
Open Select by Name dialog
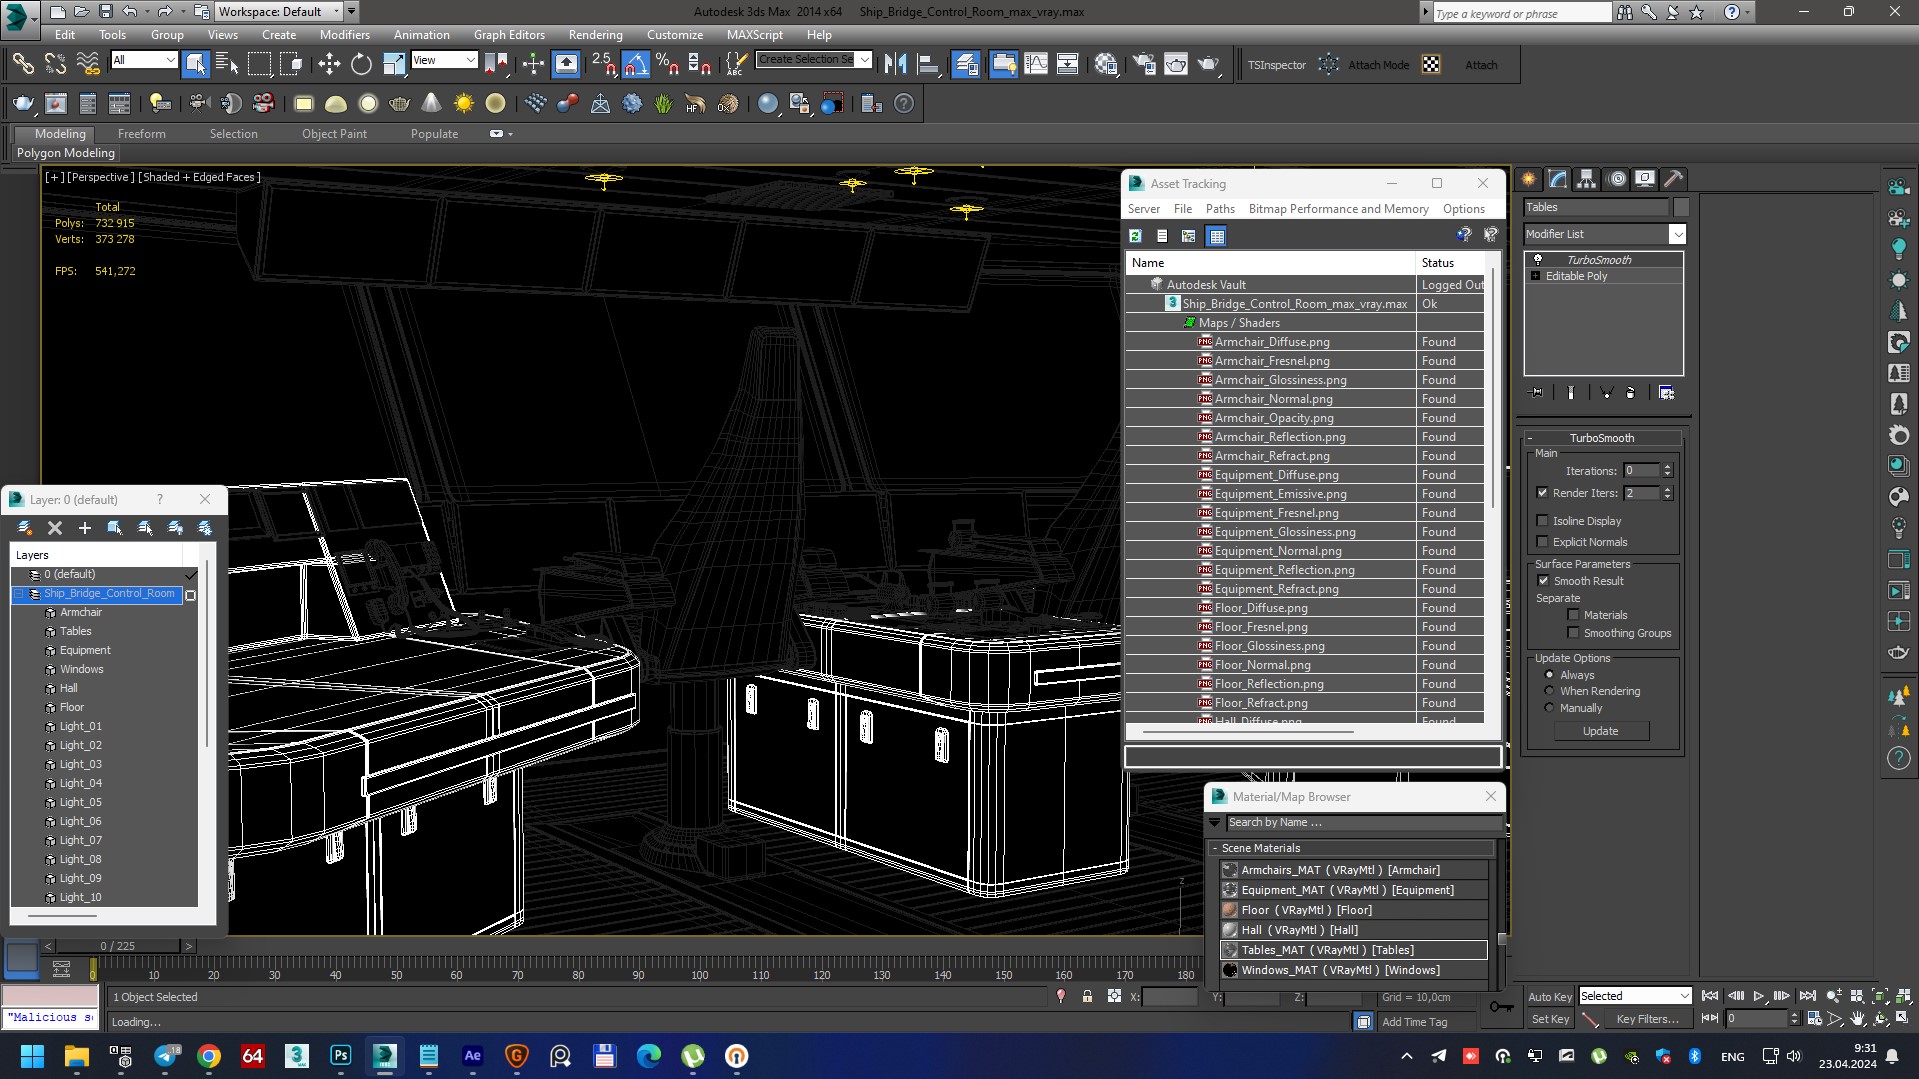227,64
